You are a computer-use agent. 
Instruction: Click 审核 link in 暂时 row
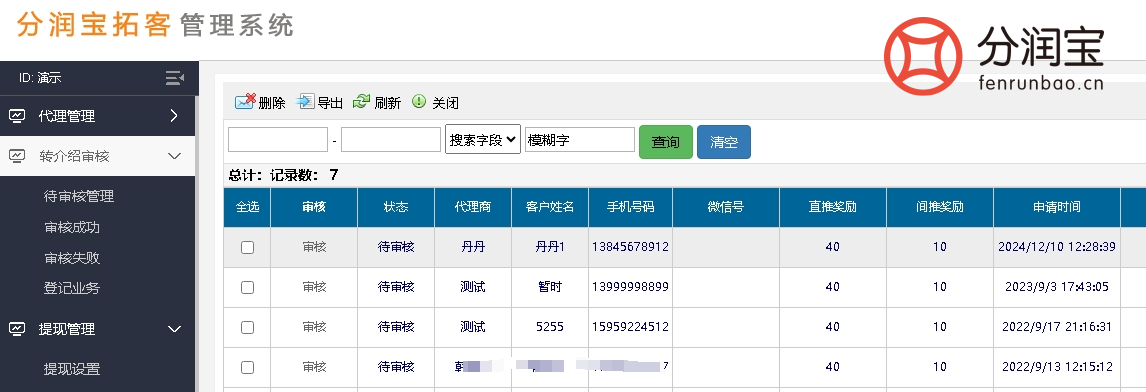click(x=314, y=287)
